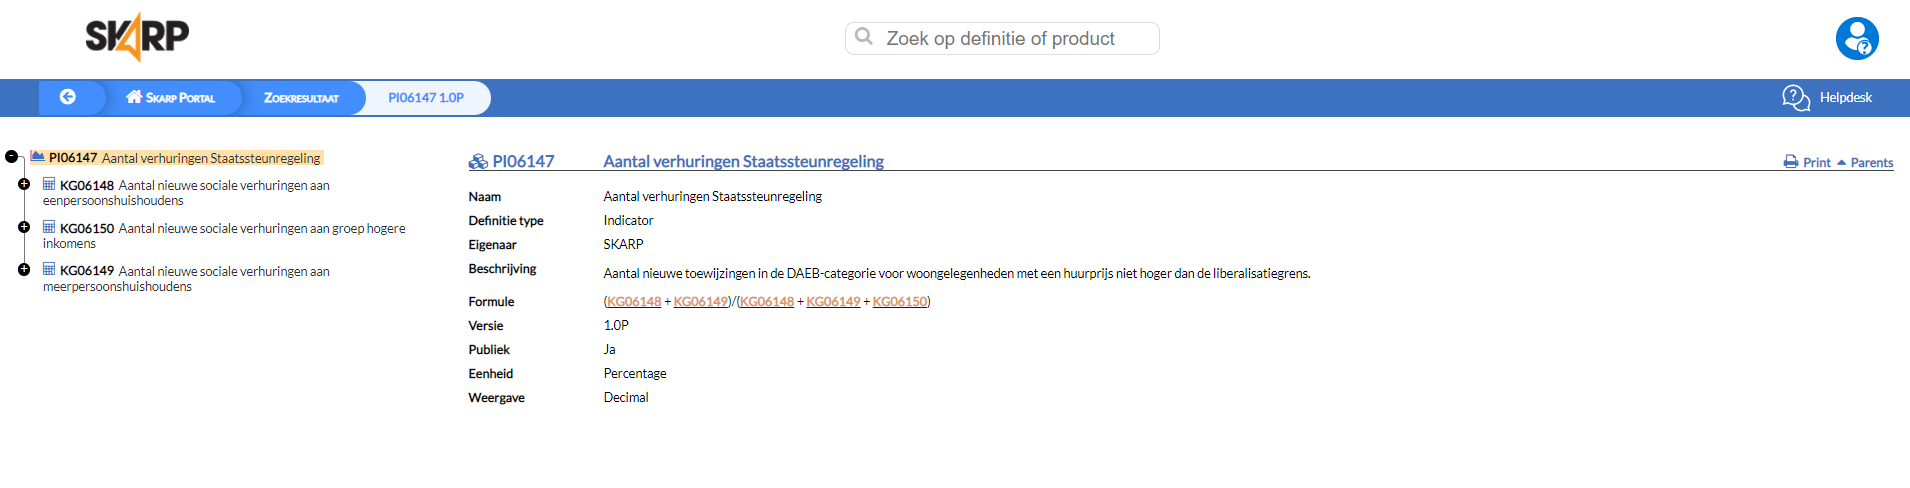Open the KG06150 link in the formula
The width and height of the screenshot is (1910, 488).
[x=899, y=302]
